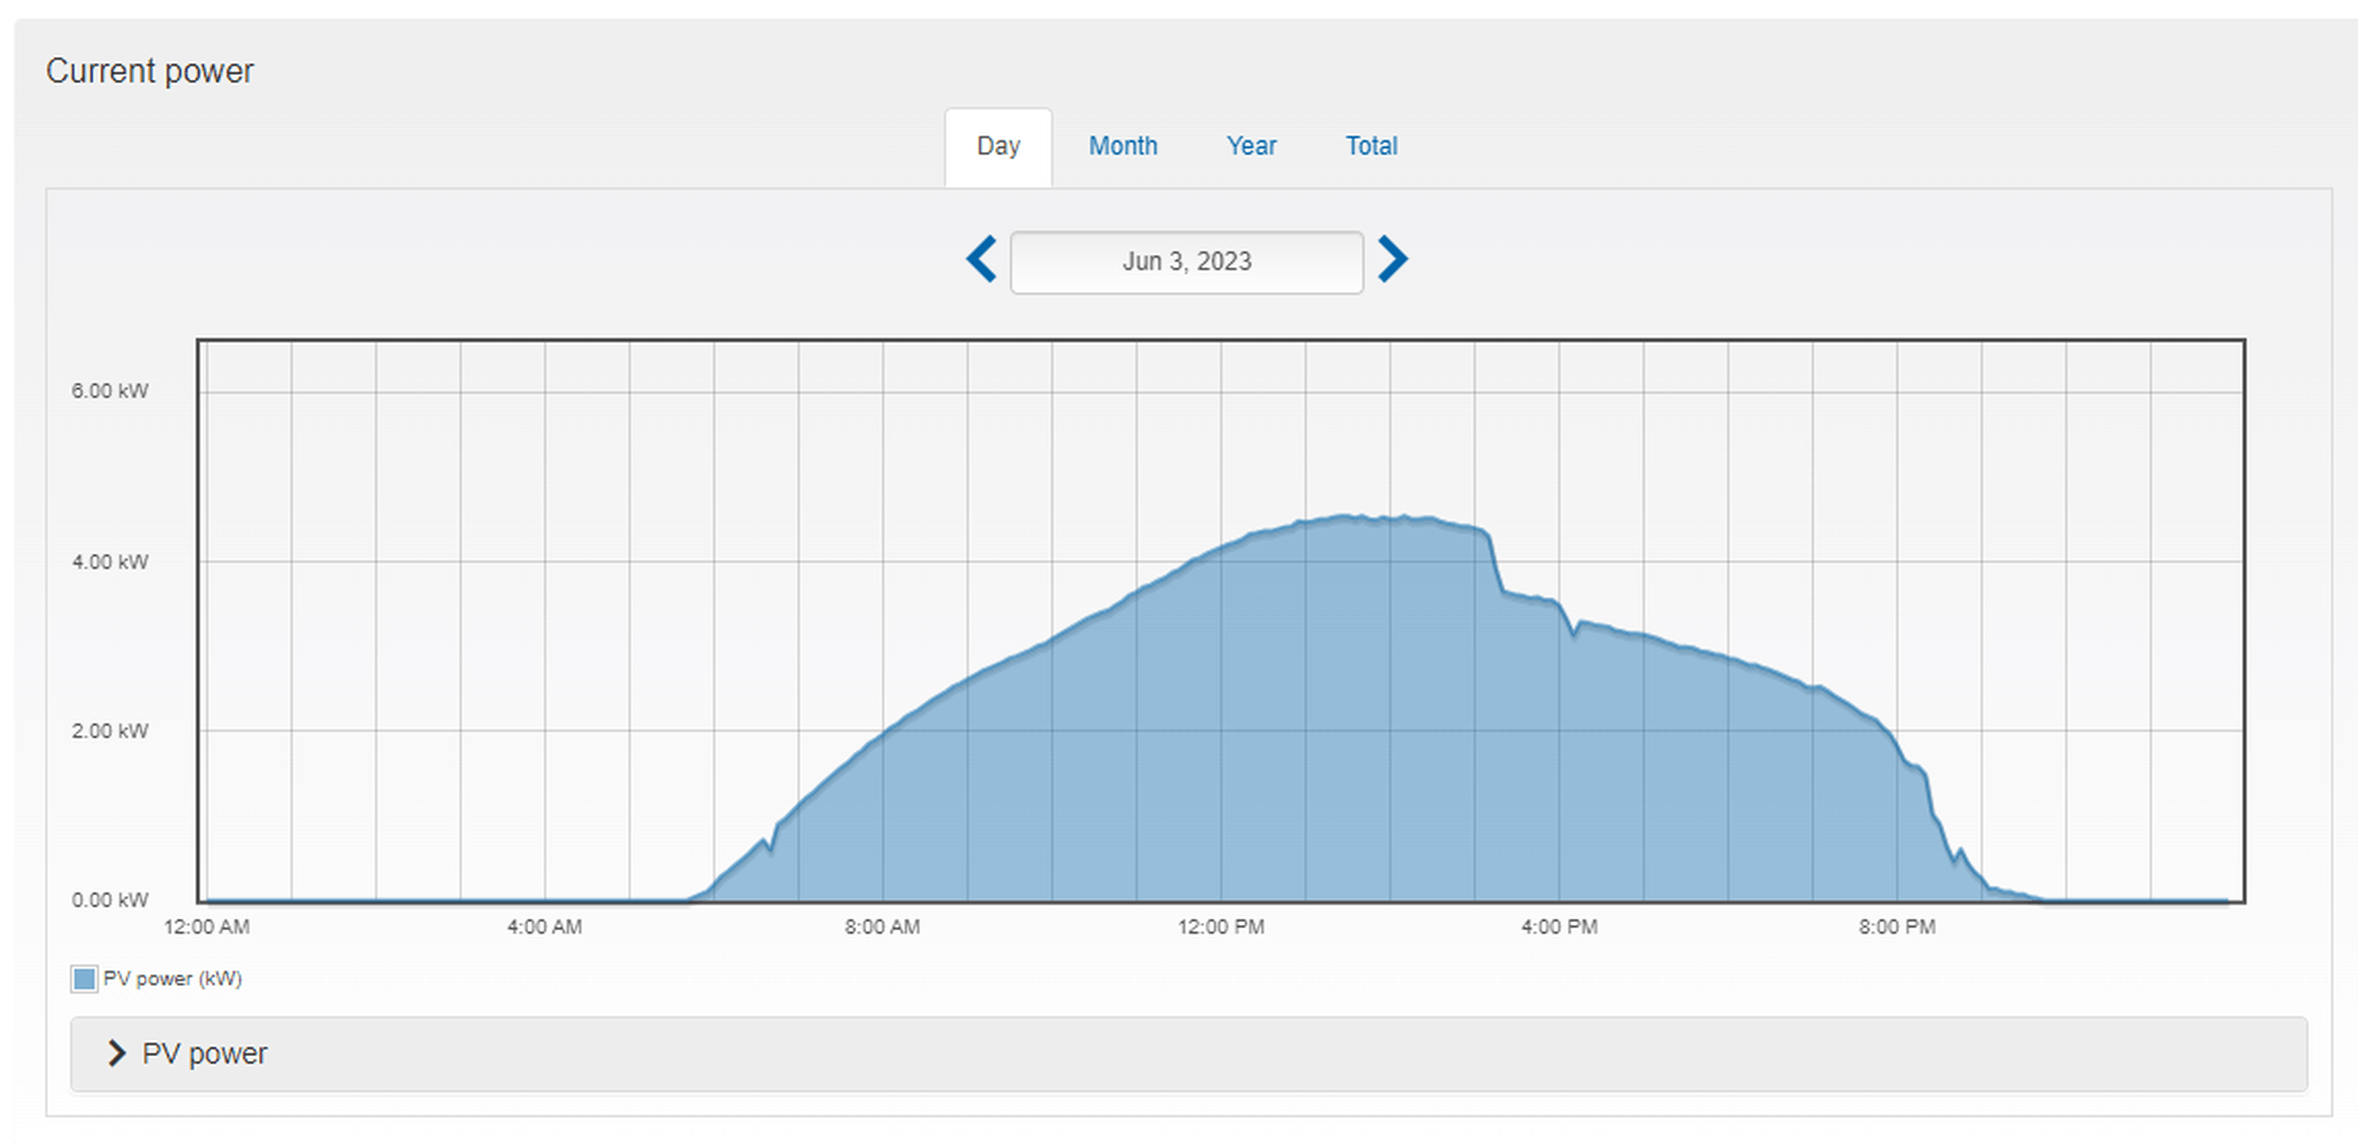Click the 4:00 PM time axis label
The height and width of the screenshot is (1144, 2358).
click(x=1559, y=927)
